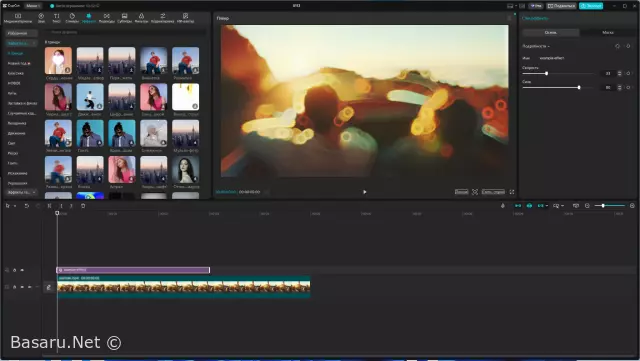Viewport: 640px width, 361px height.
Task: Switch to the Звук audio tab
Action: tap(41, 18)
